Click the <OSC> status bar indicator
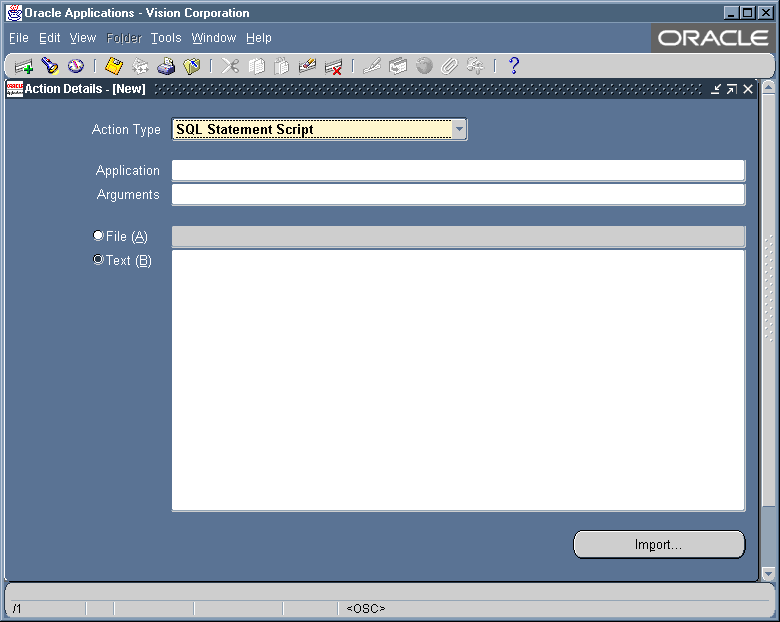This screenshot has width=780, height=622. pos(366,608)
